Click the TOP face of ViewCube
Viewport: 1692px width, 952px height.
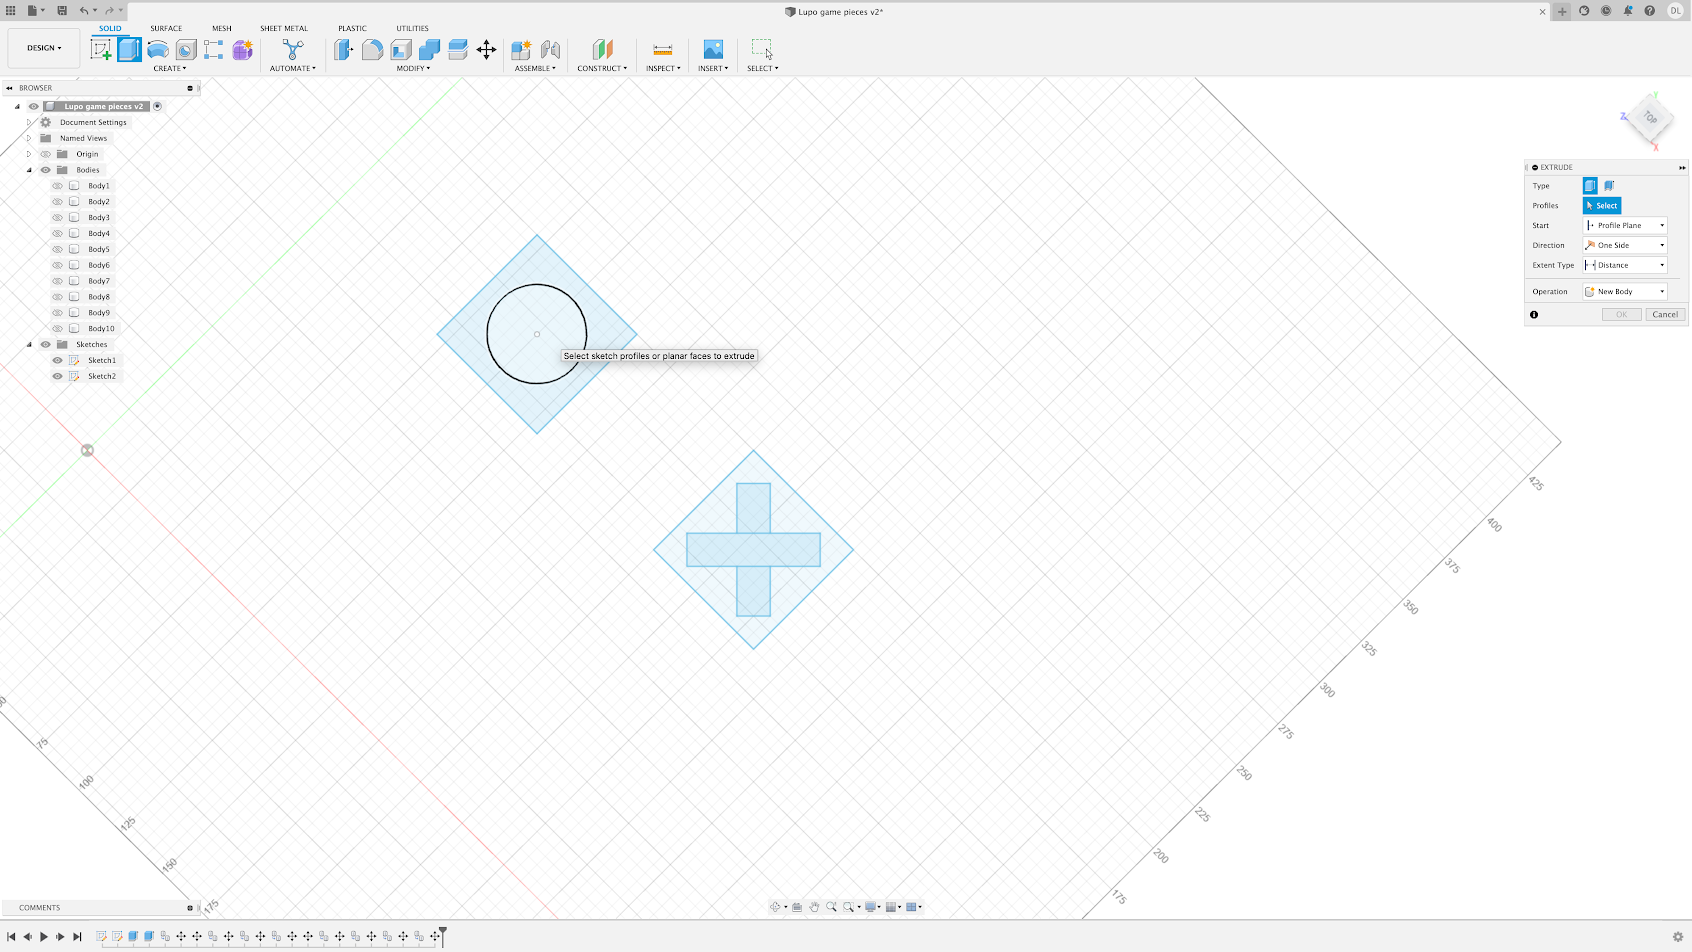1650,117
